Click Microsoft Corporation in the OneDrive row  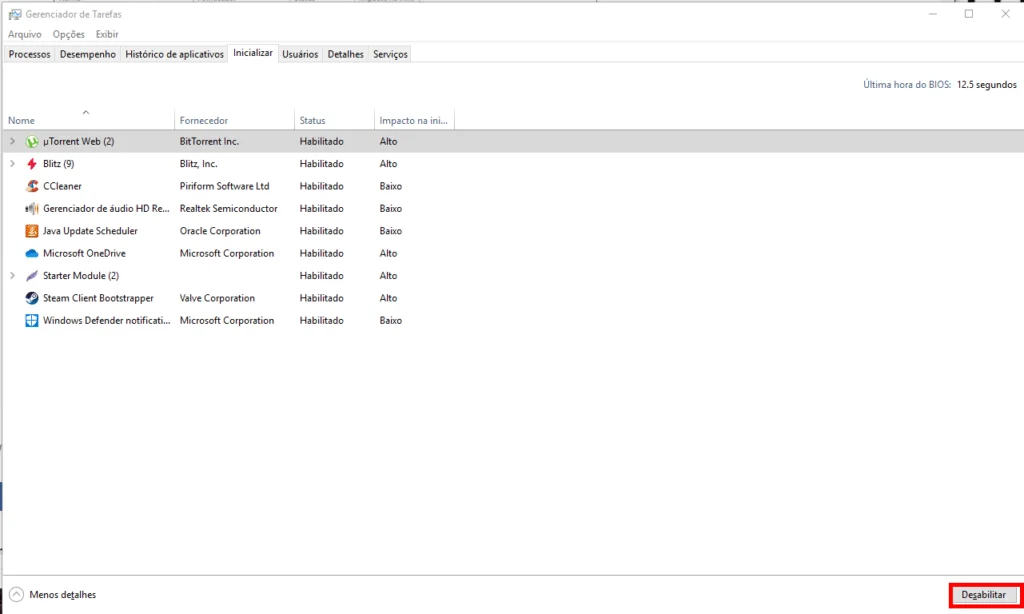[x=227, y=253]
